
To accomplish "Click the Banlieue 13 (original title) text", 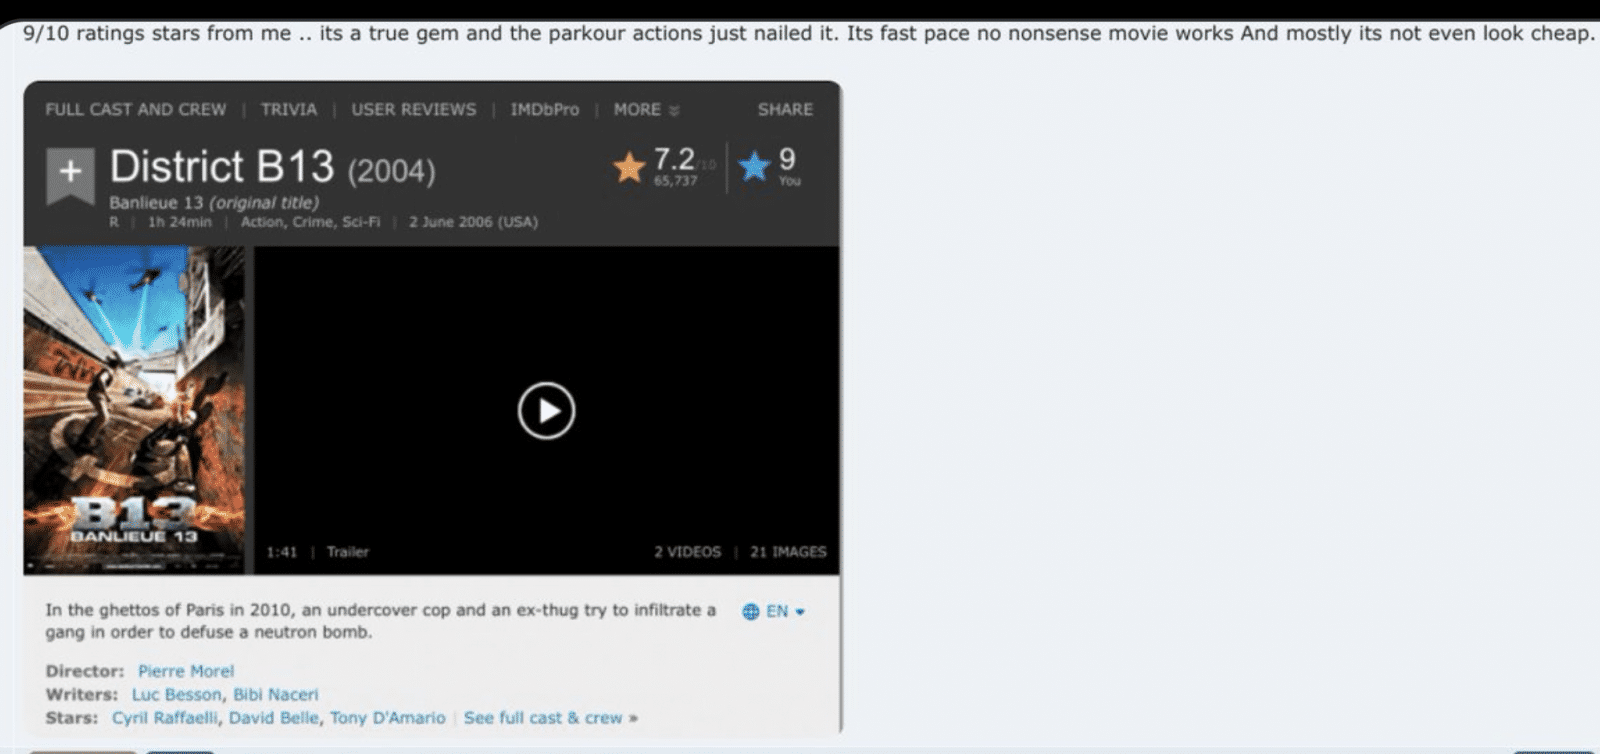I will click(214, 202).
